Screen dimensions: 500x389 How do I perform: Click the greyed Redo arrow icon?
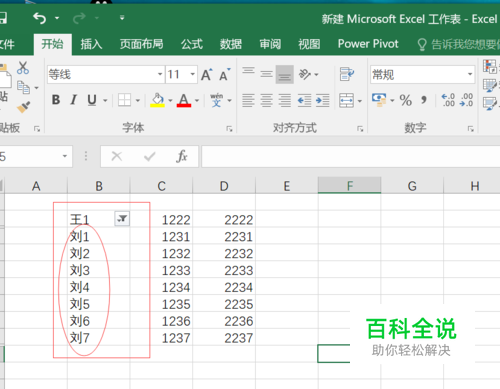(x=79, y=18)
